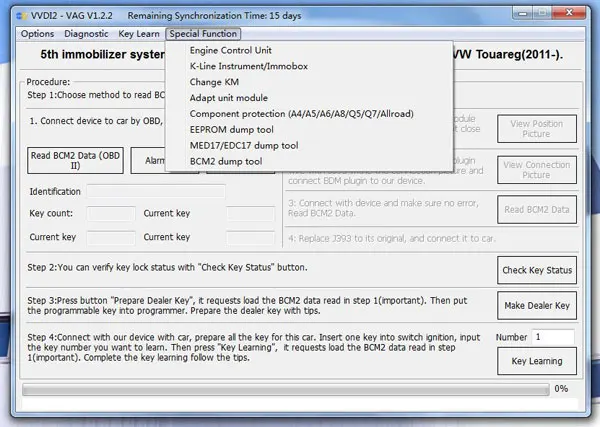This screenshot has height=427, width=600.
Task: Click the Step 4 key learning instructions
Action: [x=253, y=347]
